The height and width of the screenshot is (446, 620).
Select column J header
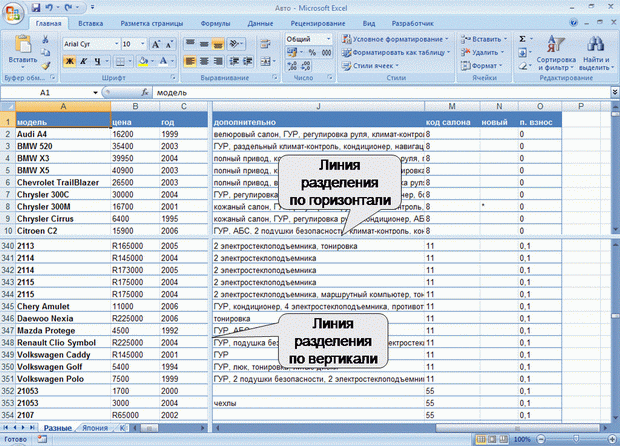[318, 106]
